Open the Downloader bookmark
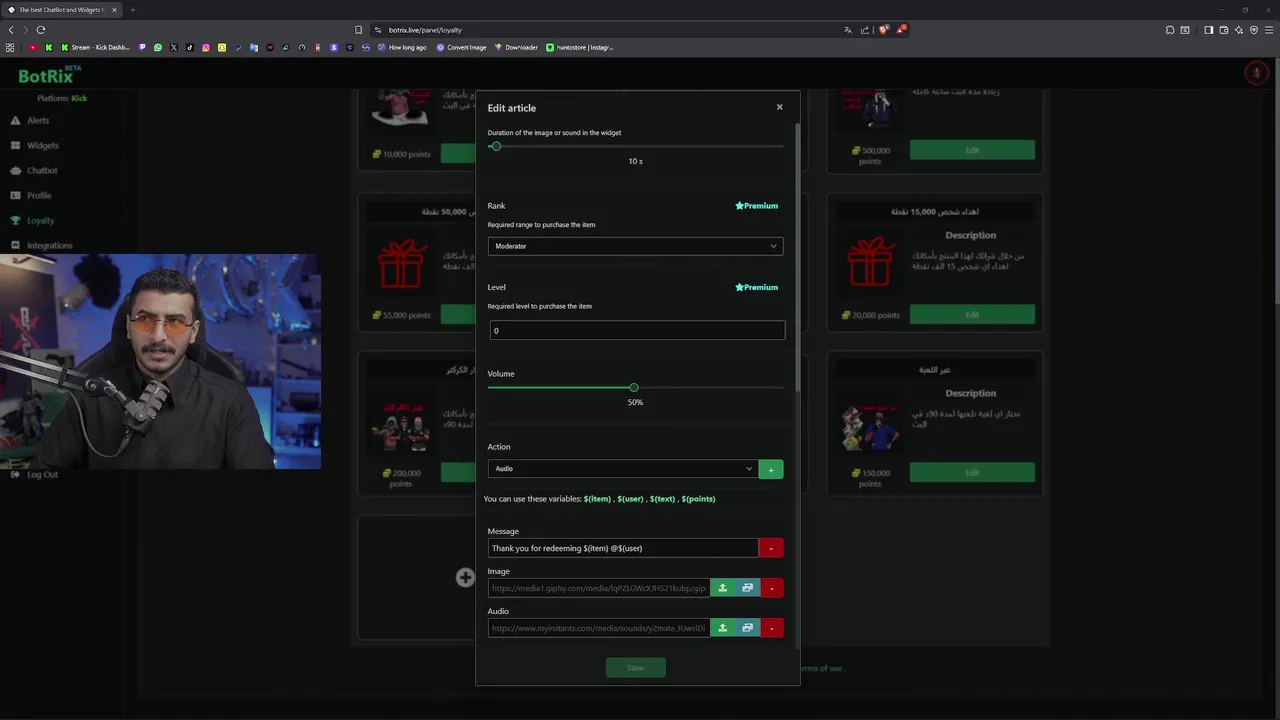The width and height of the screenshot is (1280, 720). (x=516, y=47)
